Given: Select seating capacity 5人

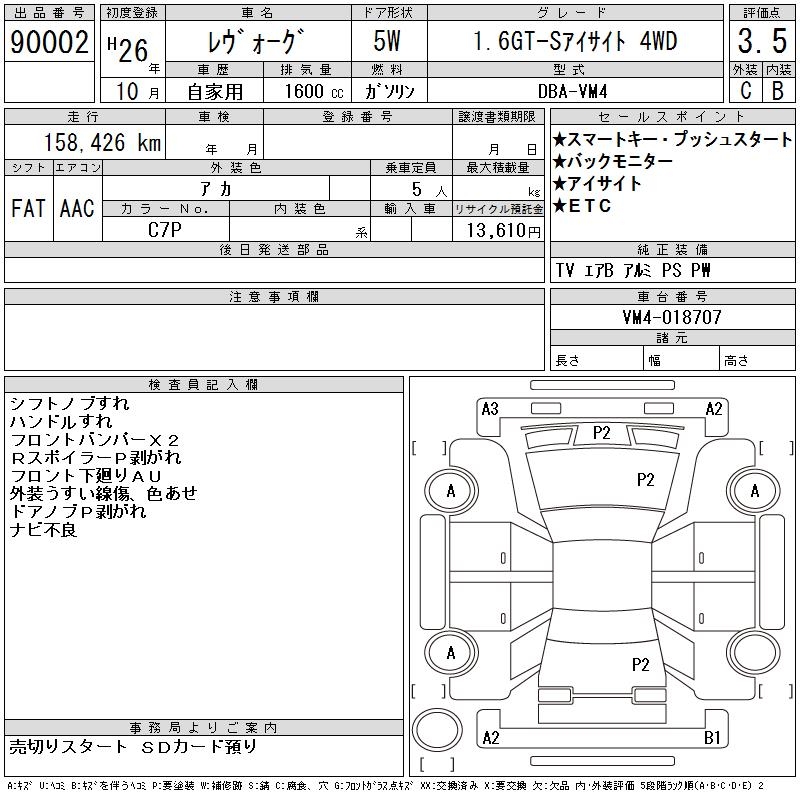Looking at the screenshot, I should coord(429,190).
